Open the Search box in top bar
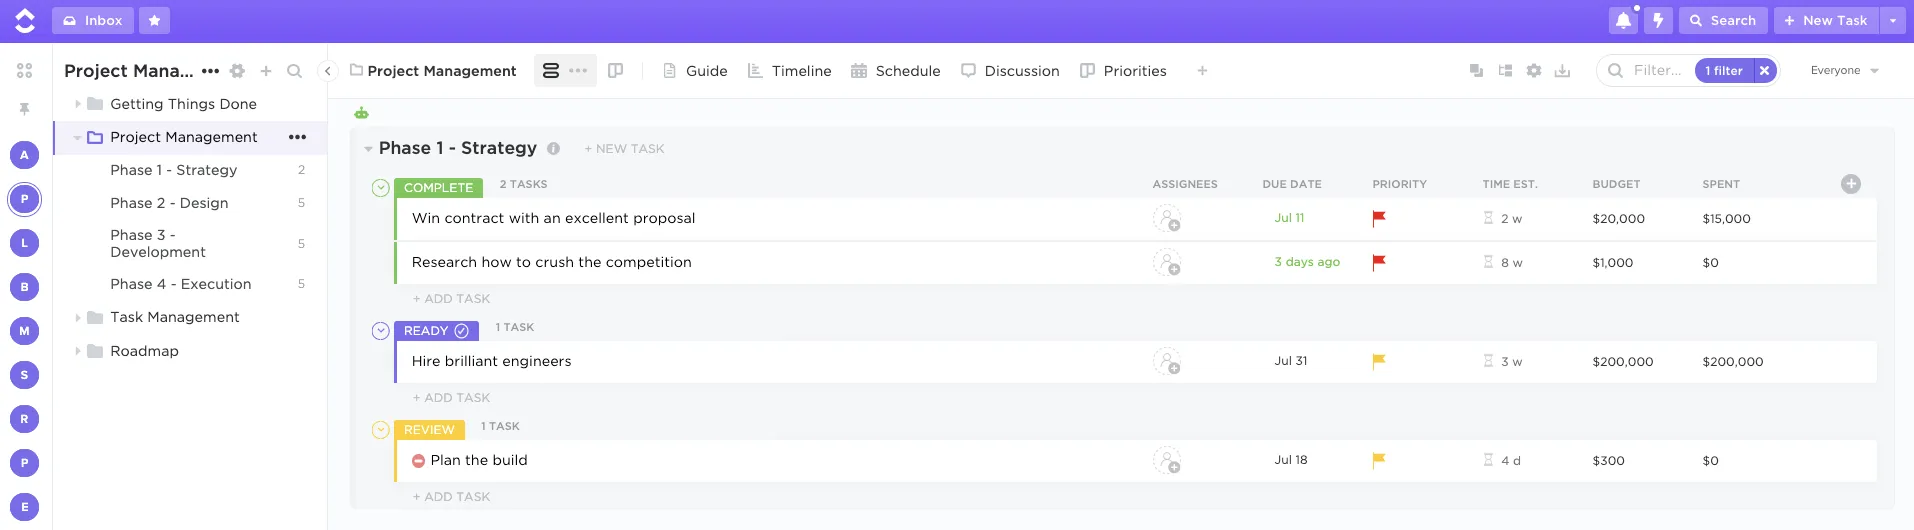The width and height of the screenshot is (1914, 530). pyautogui.click(x=1724, y=20)
